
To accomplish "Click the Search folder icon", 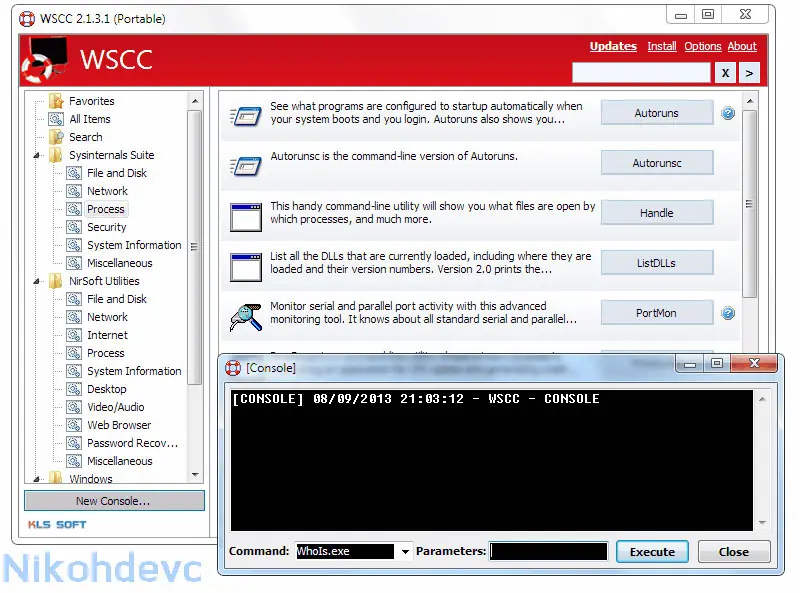I will click(56, 137).
